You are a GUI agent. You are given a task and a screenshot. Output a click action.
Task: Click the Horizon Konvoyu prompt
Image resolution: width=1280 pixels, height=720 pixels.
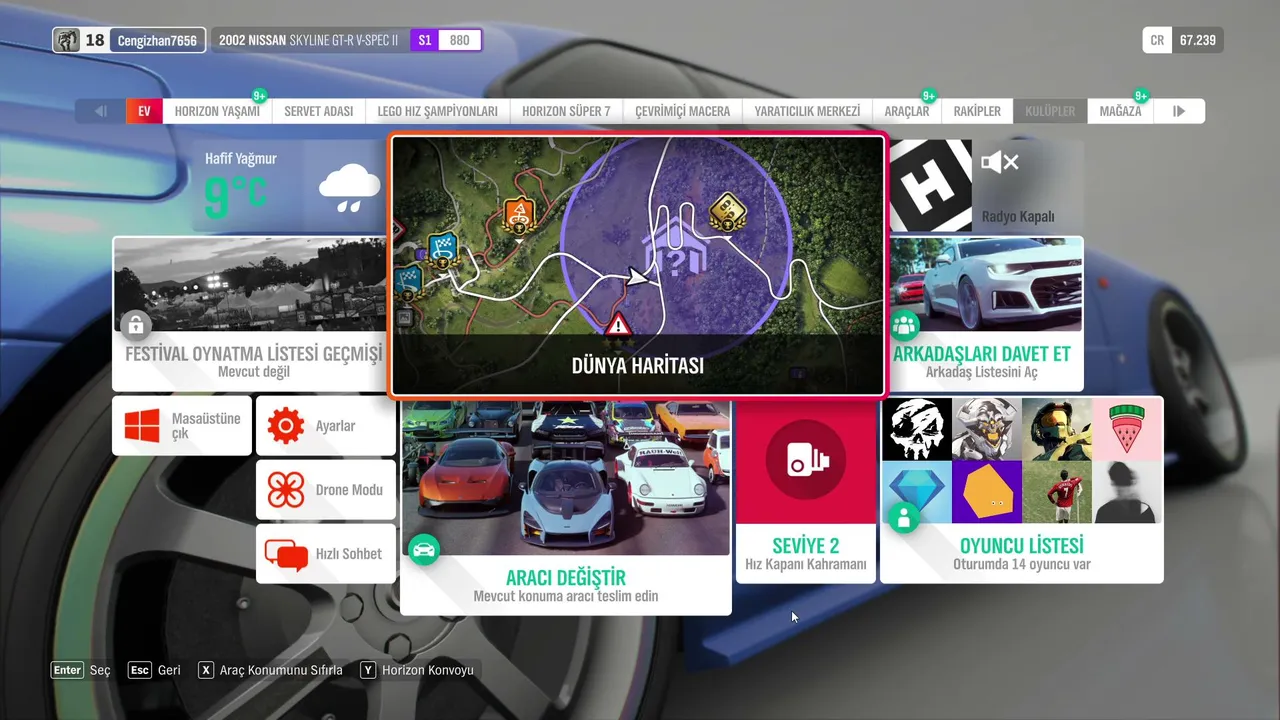pyautogui.click(x=416, y=670)
